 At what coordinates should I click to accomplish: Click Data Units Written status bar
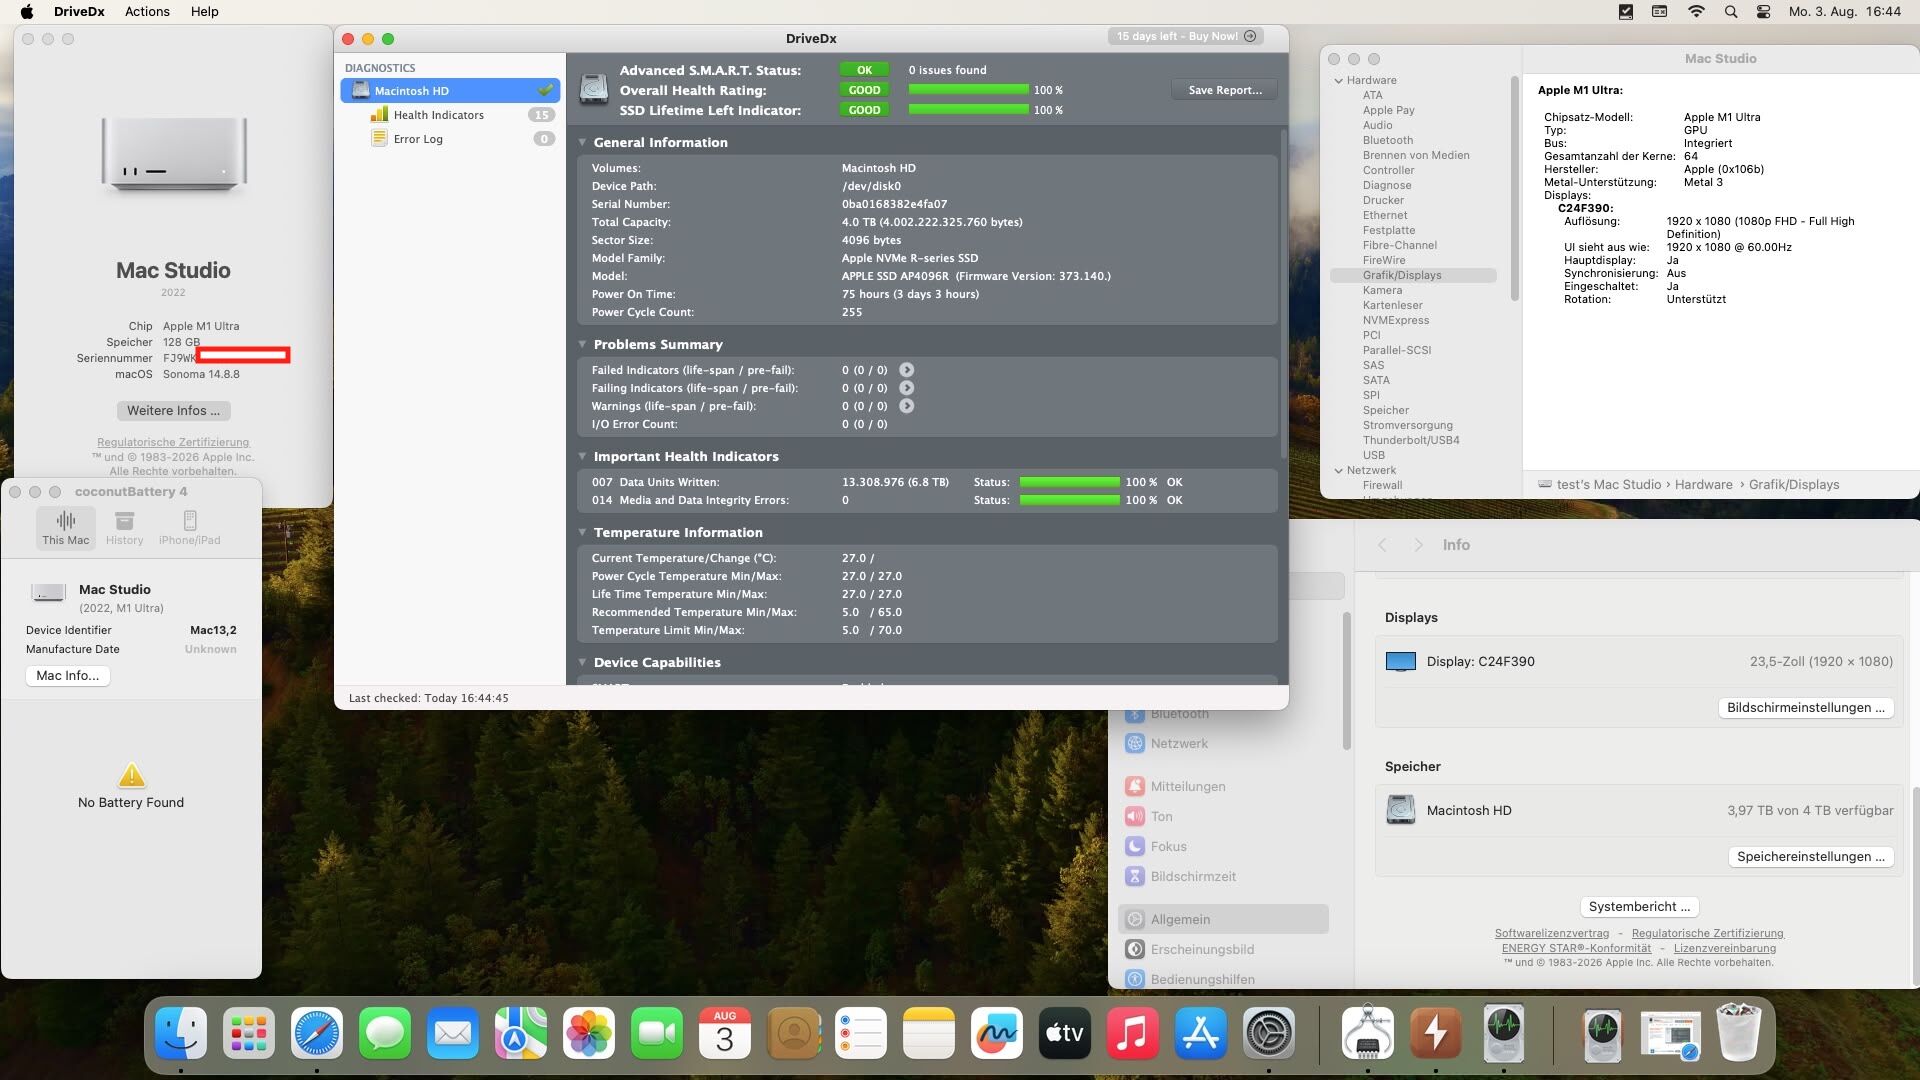tap(1069, 482)
